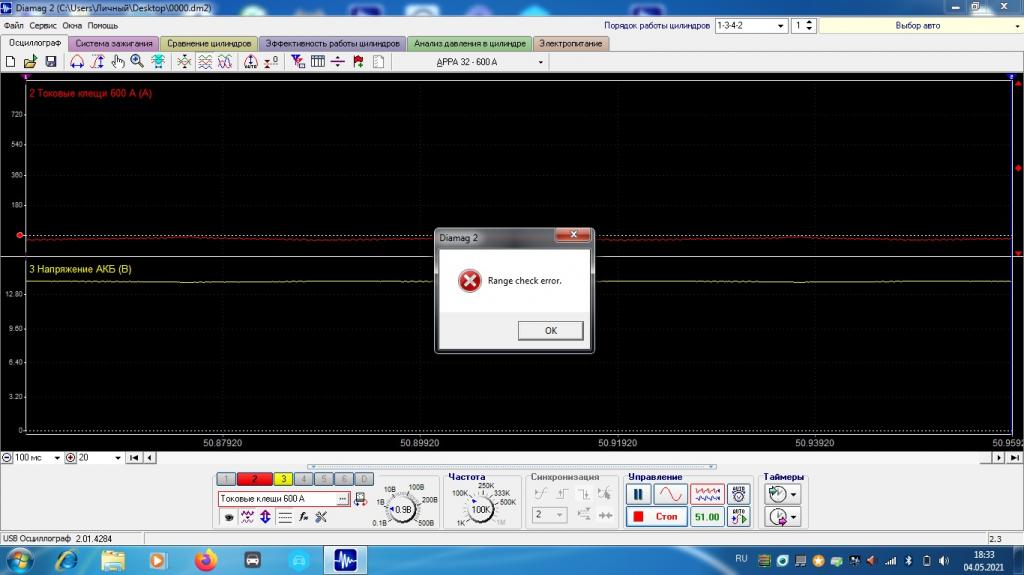This screenshot has height=575, width=1024.
Task: Click the dual waveform recorder mode button
Action: pos(707,495)
